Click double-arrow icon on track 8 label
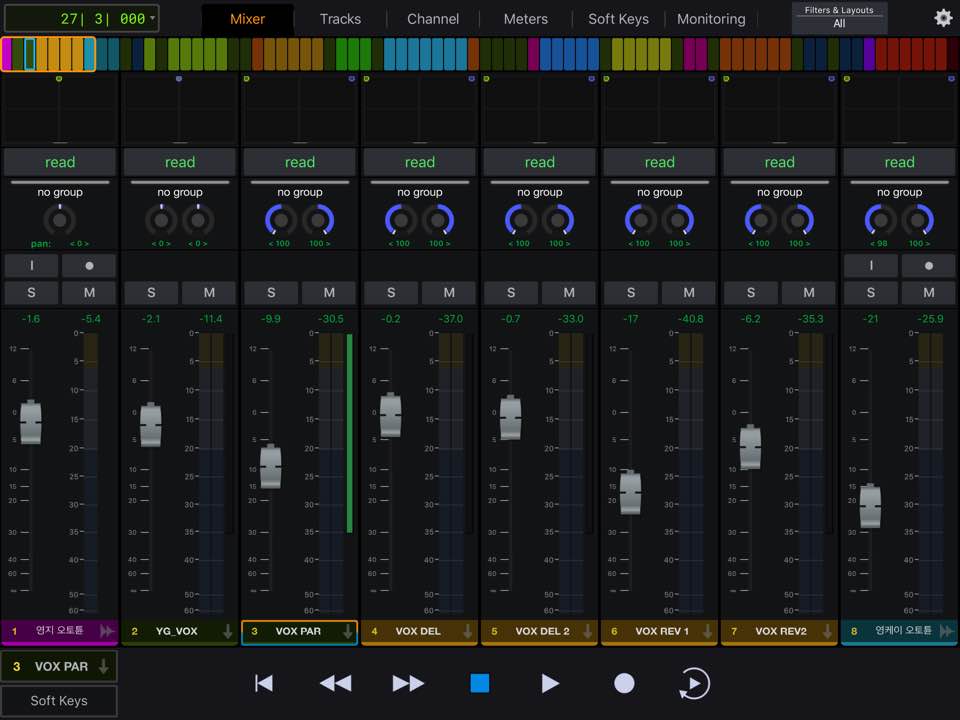The width and height of the screenshot is (960, 720). pos(947,631)
